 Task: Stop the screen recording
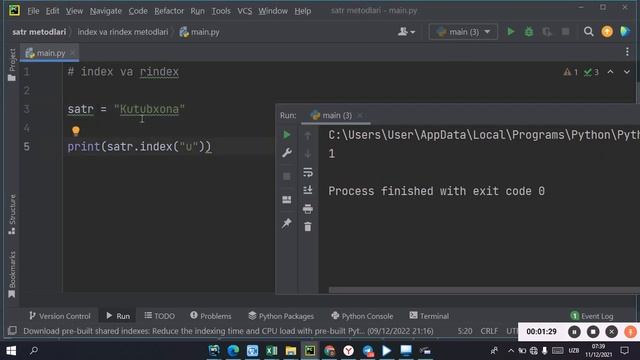coord(593,332)
